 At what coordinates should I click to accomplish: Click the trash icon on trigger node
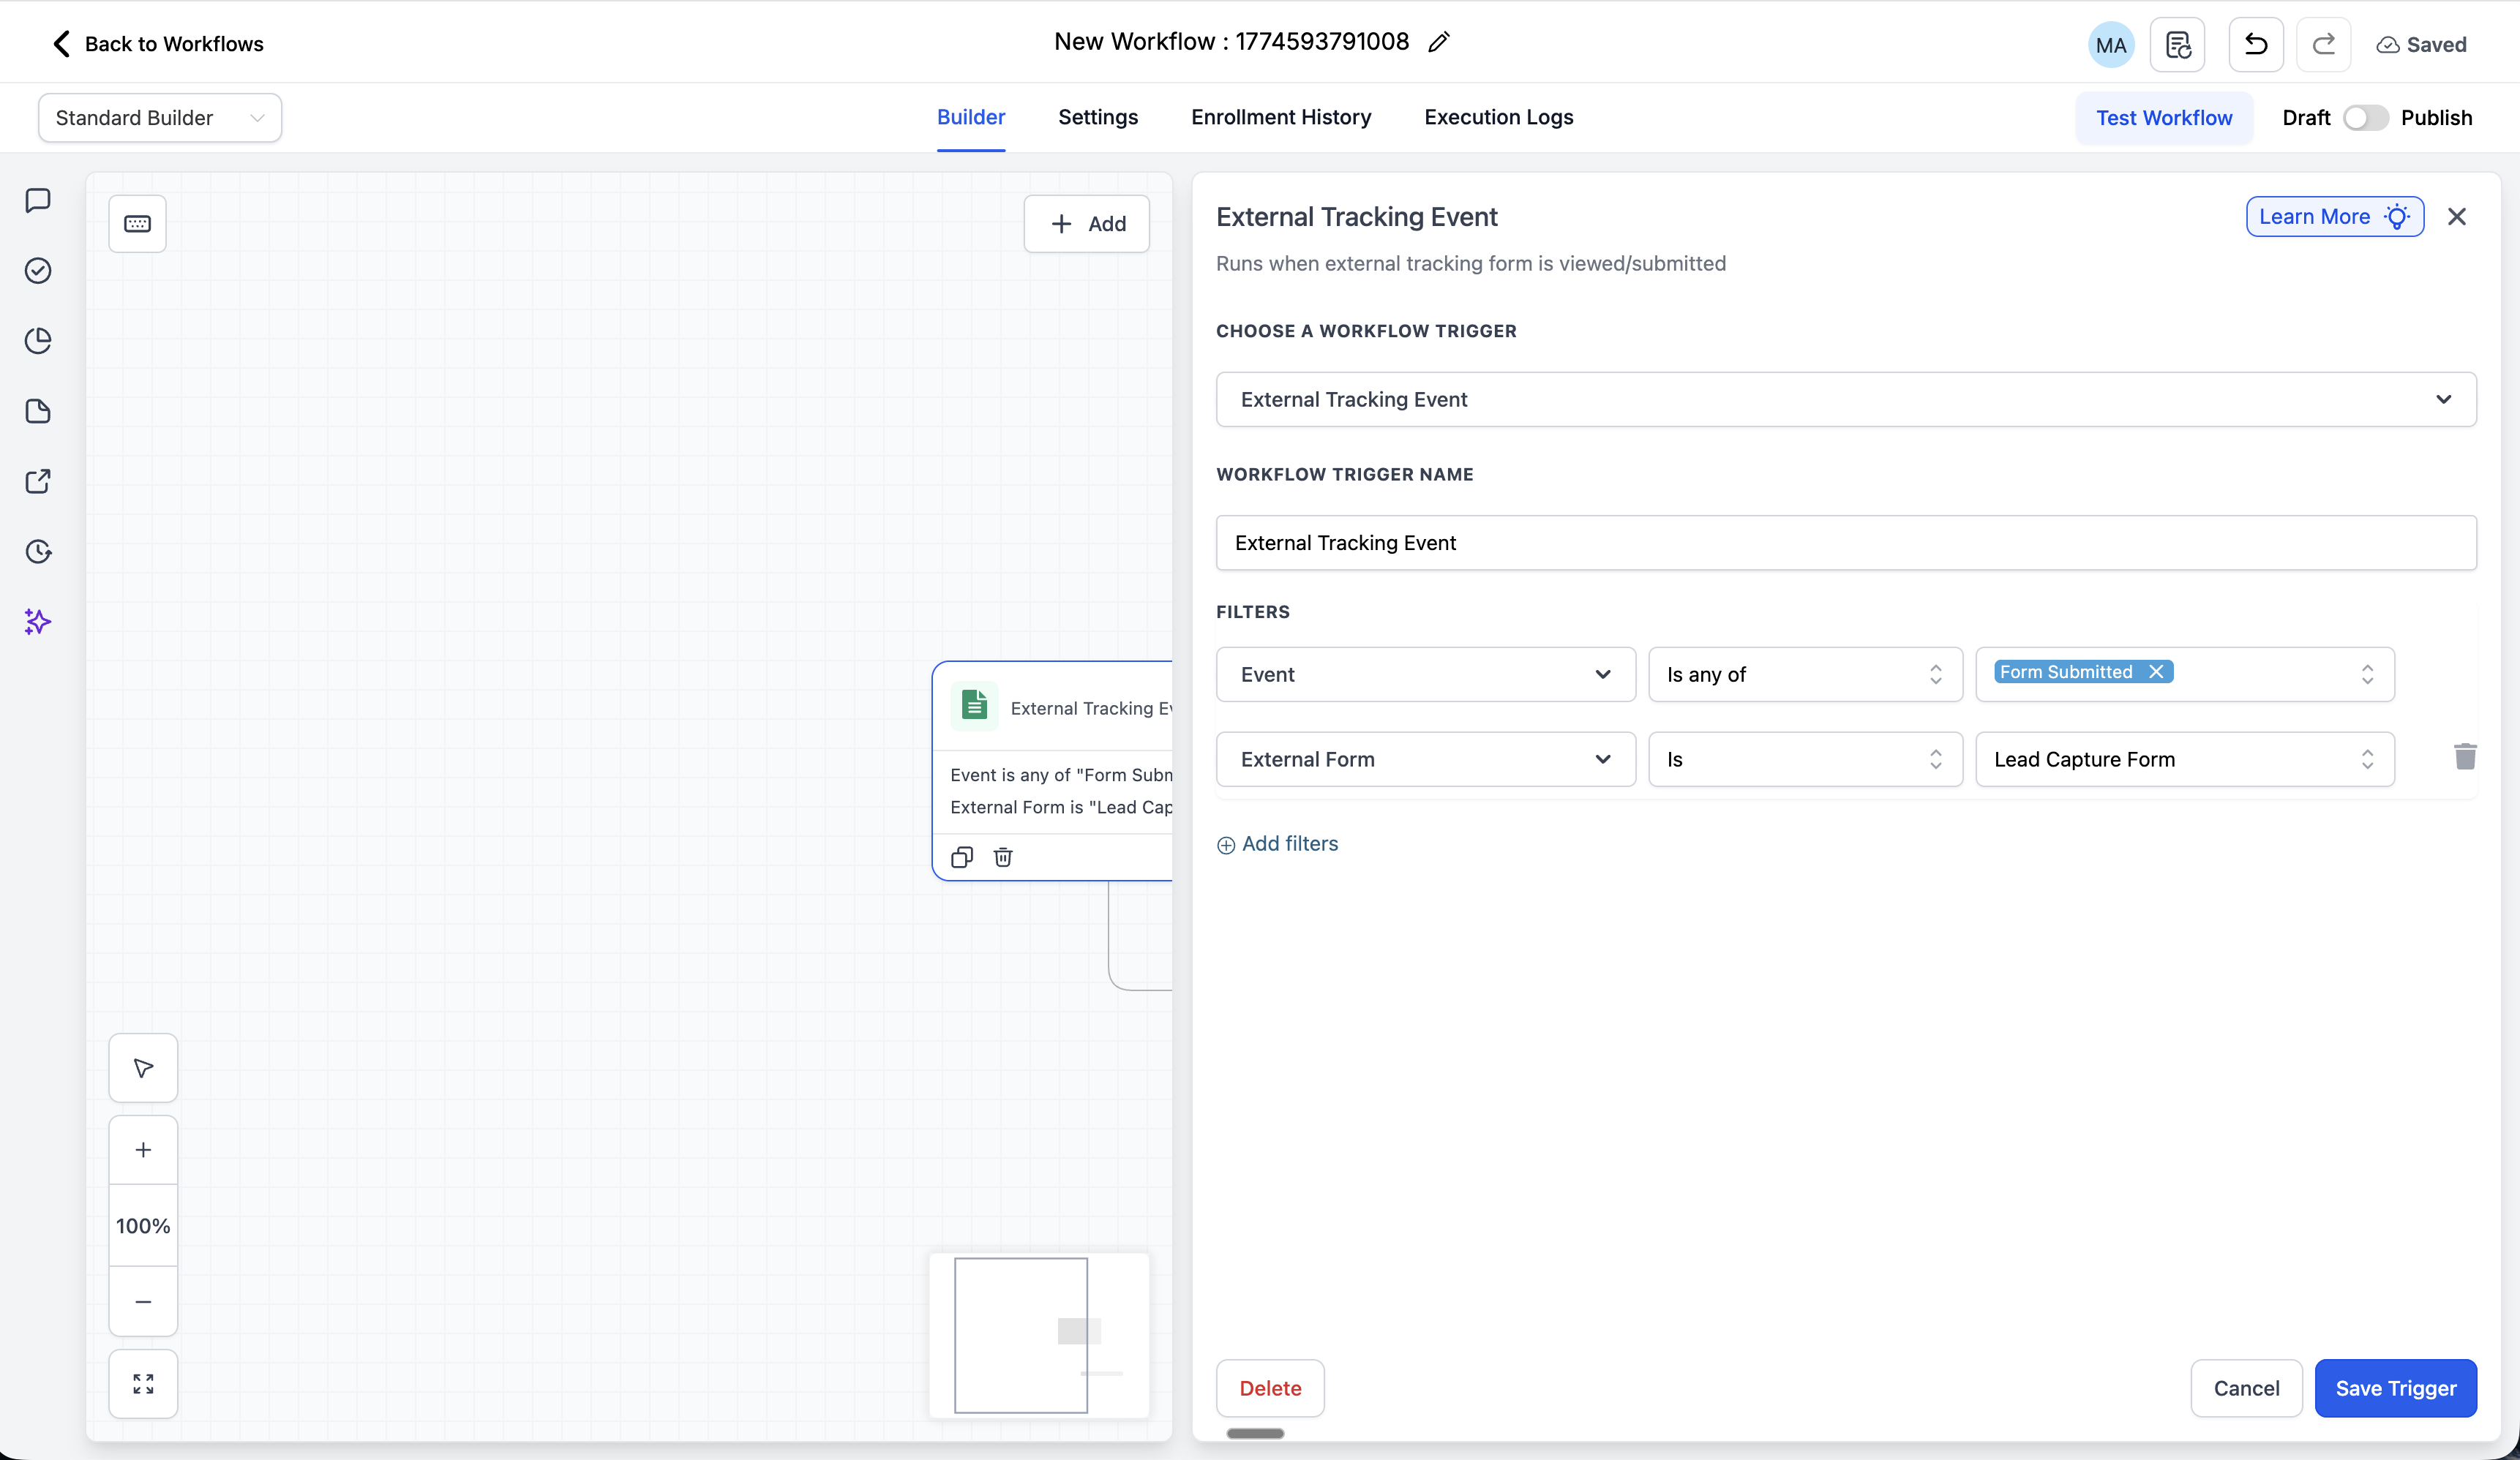1003,857
